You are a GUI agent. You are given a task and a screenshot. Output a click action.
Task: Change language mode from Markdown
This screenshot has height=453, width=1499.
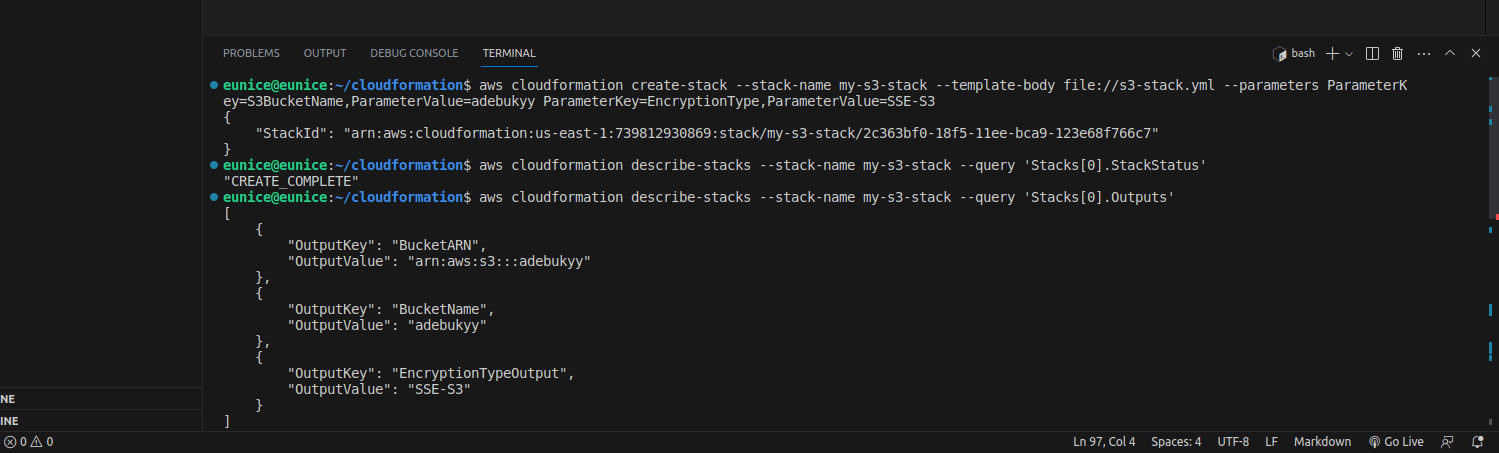(x=1322, y=442)
